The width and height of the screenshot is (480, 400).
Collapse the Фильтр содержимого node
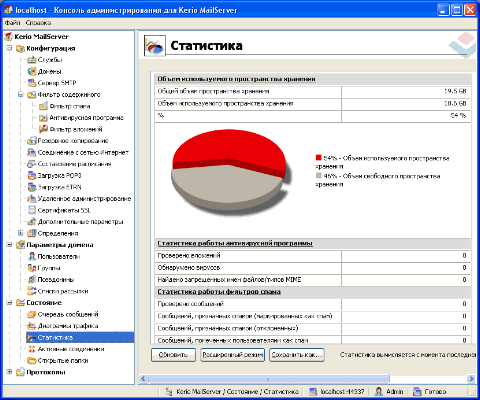(x=21, y=94)
